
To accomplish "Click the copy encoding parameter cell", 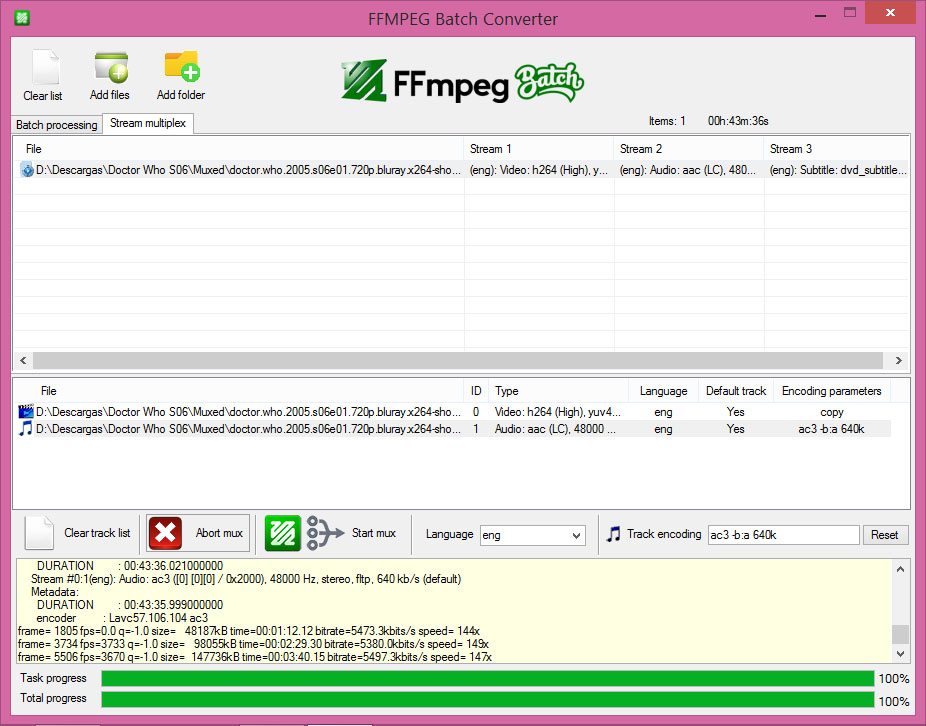I will coord(832,412).
